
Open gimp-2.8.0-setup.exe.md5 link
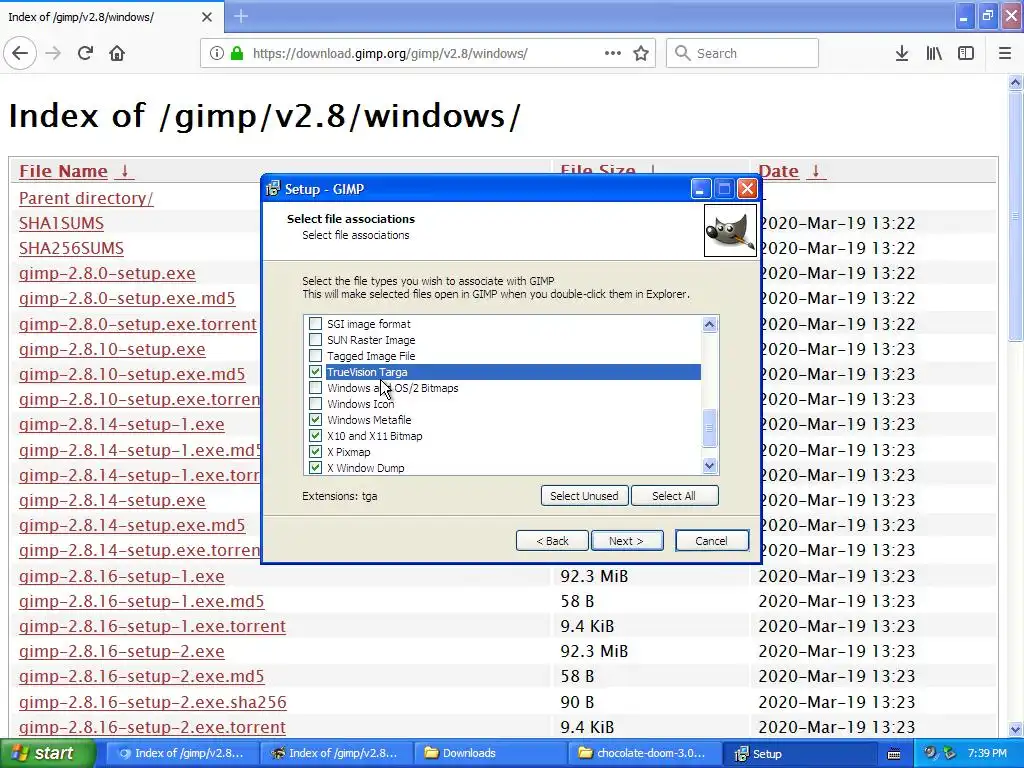point(127,298)
